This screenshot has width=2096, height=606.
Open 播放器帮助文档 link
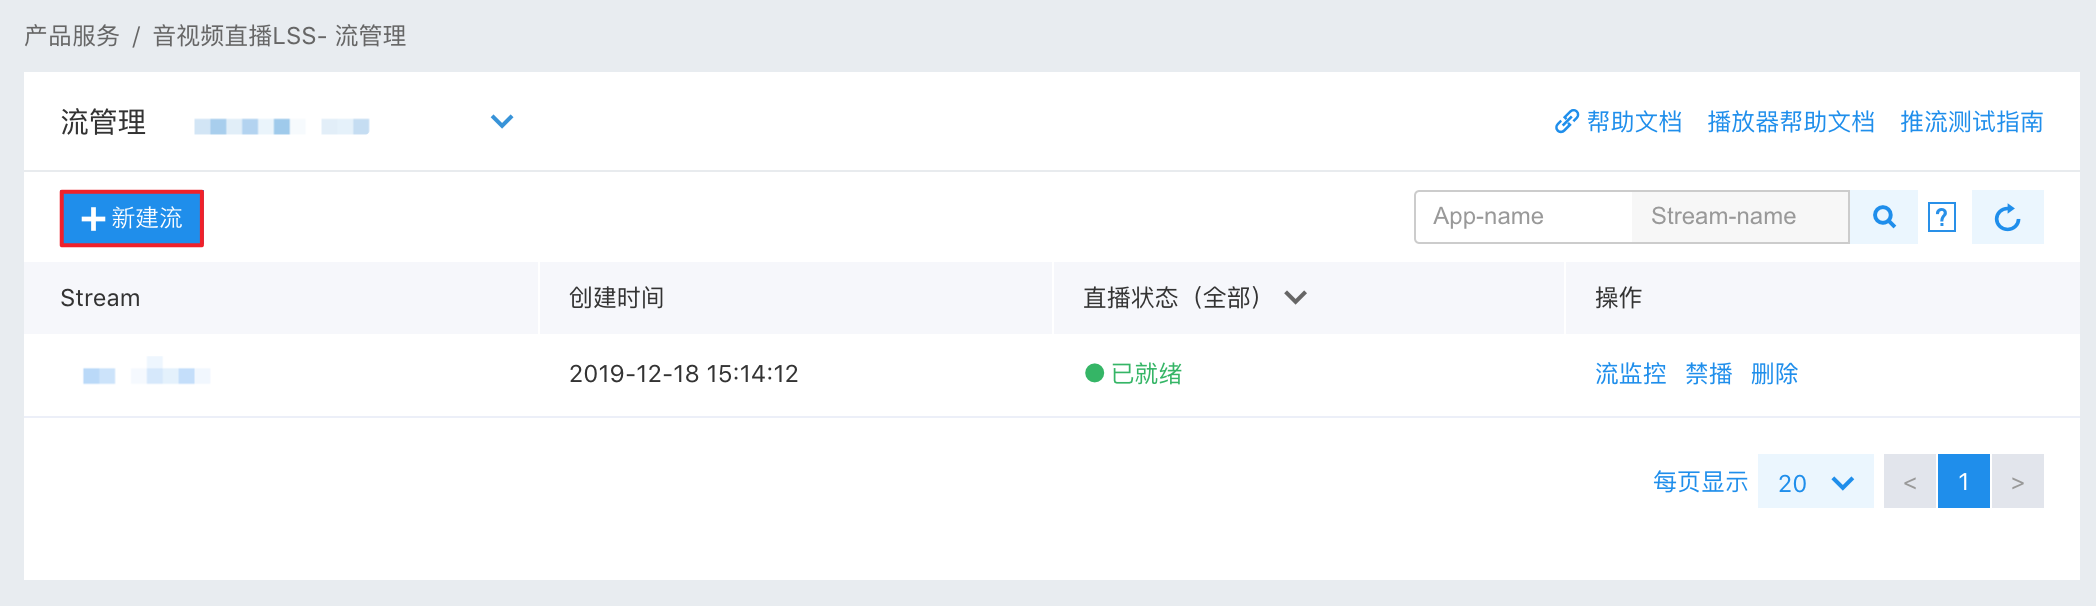pyautogui.click(x=1791, y=122)
